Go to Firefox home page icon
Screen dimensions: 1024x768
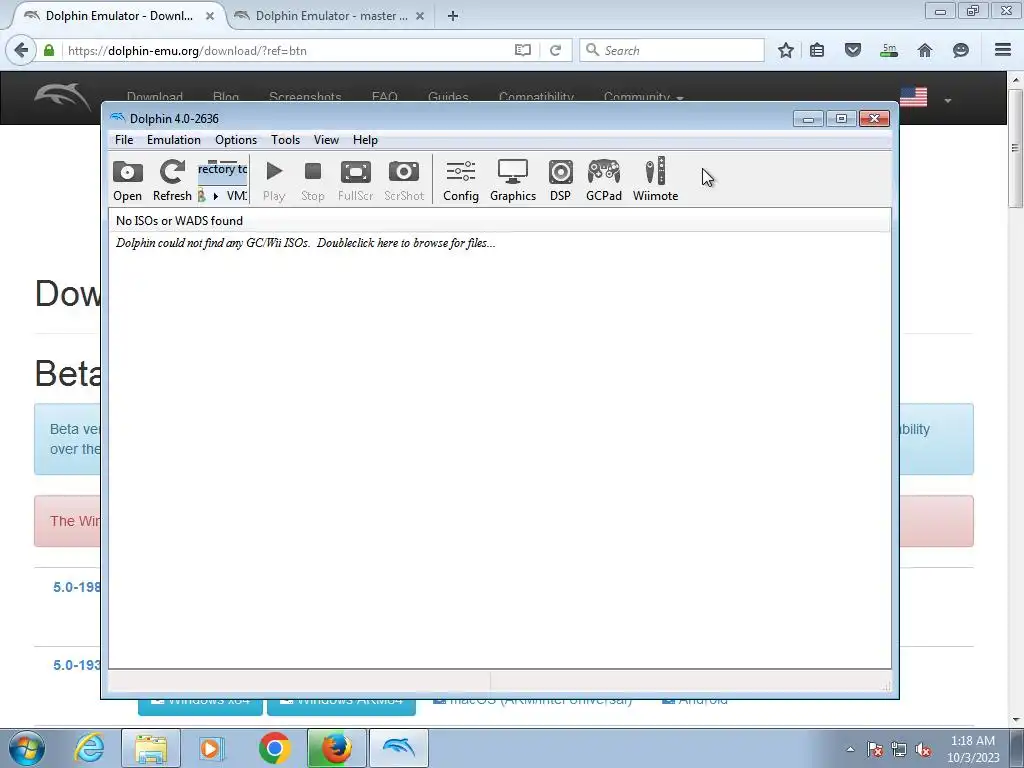point(925,50)
